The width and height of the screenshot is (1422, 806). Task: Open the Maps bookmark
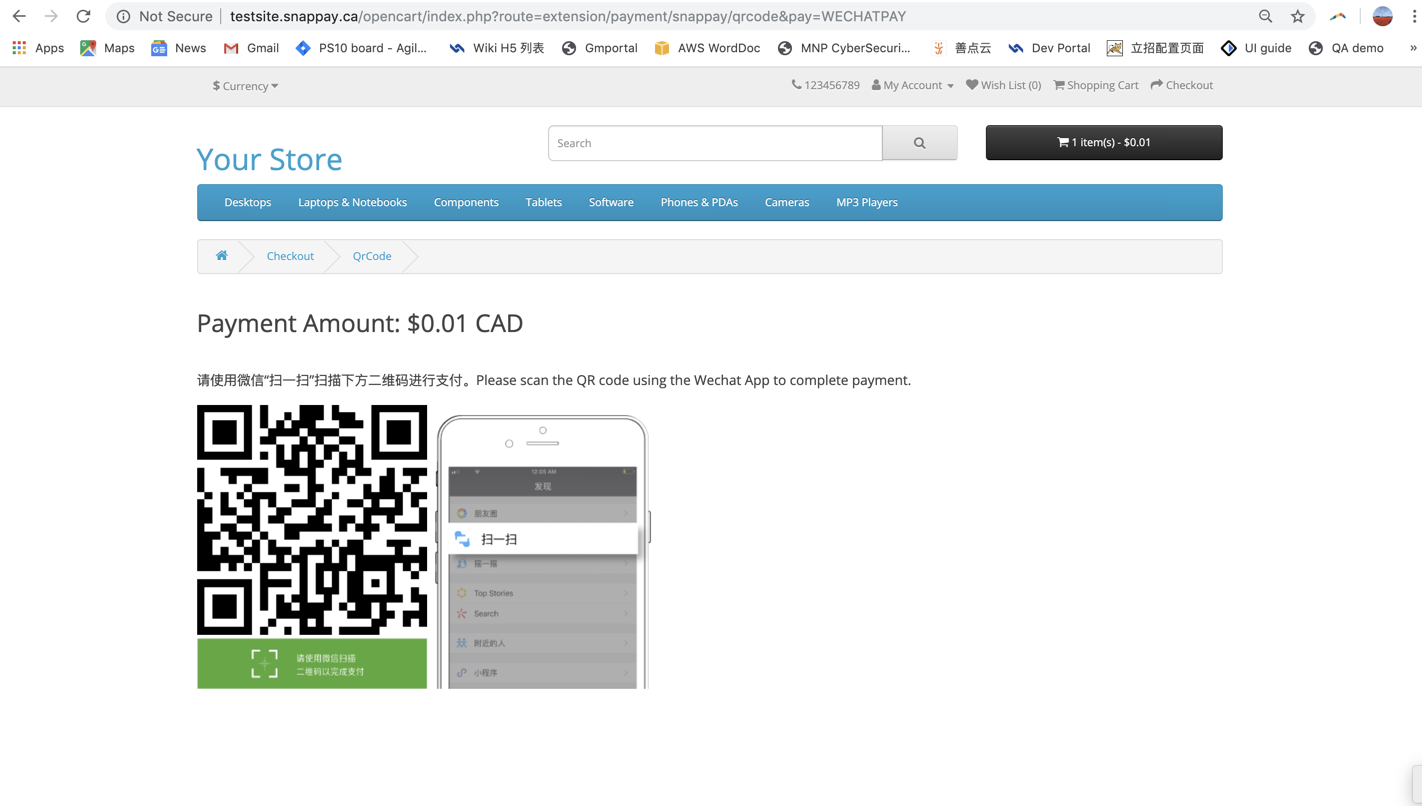[x=107, y=48]
